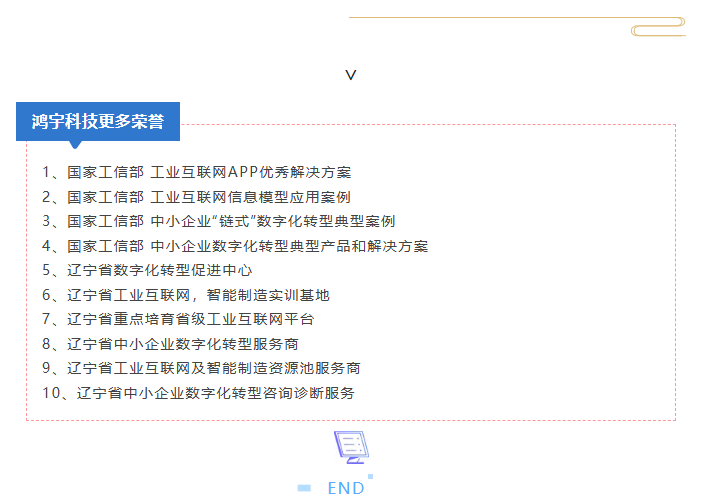Image resolution: width=705 pixels, height=501 pixels.
Task: Expand the down chevron above the honors box
Action: coord(351,76)
